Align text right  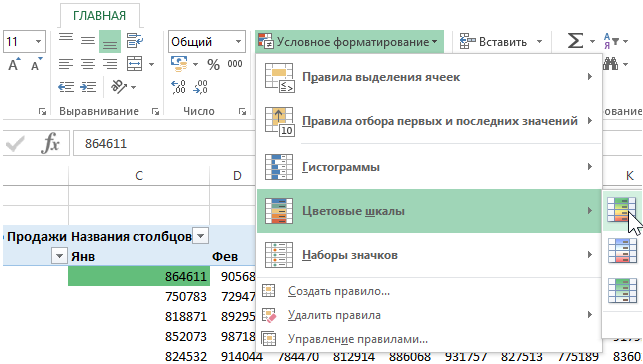[x=110, y=64]
